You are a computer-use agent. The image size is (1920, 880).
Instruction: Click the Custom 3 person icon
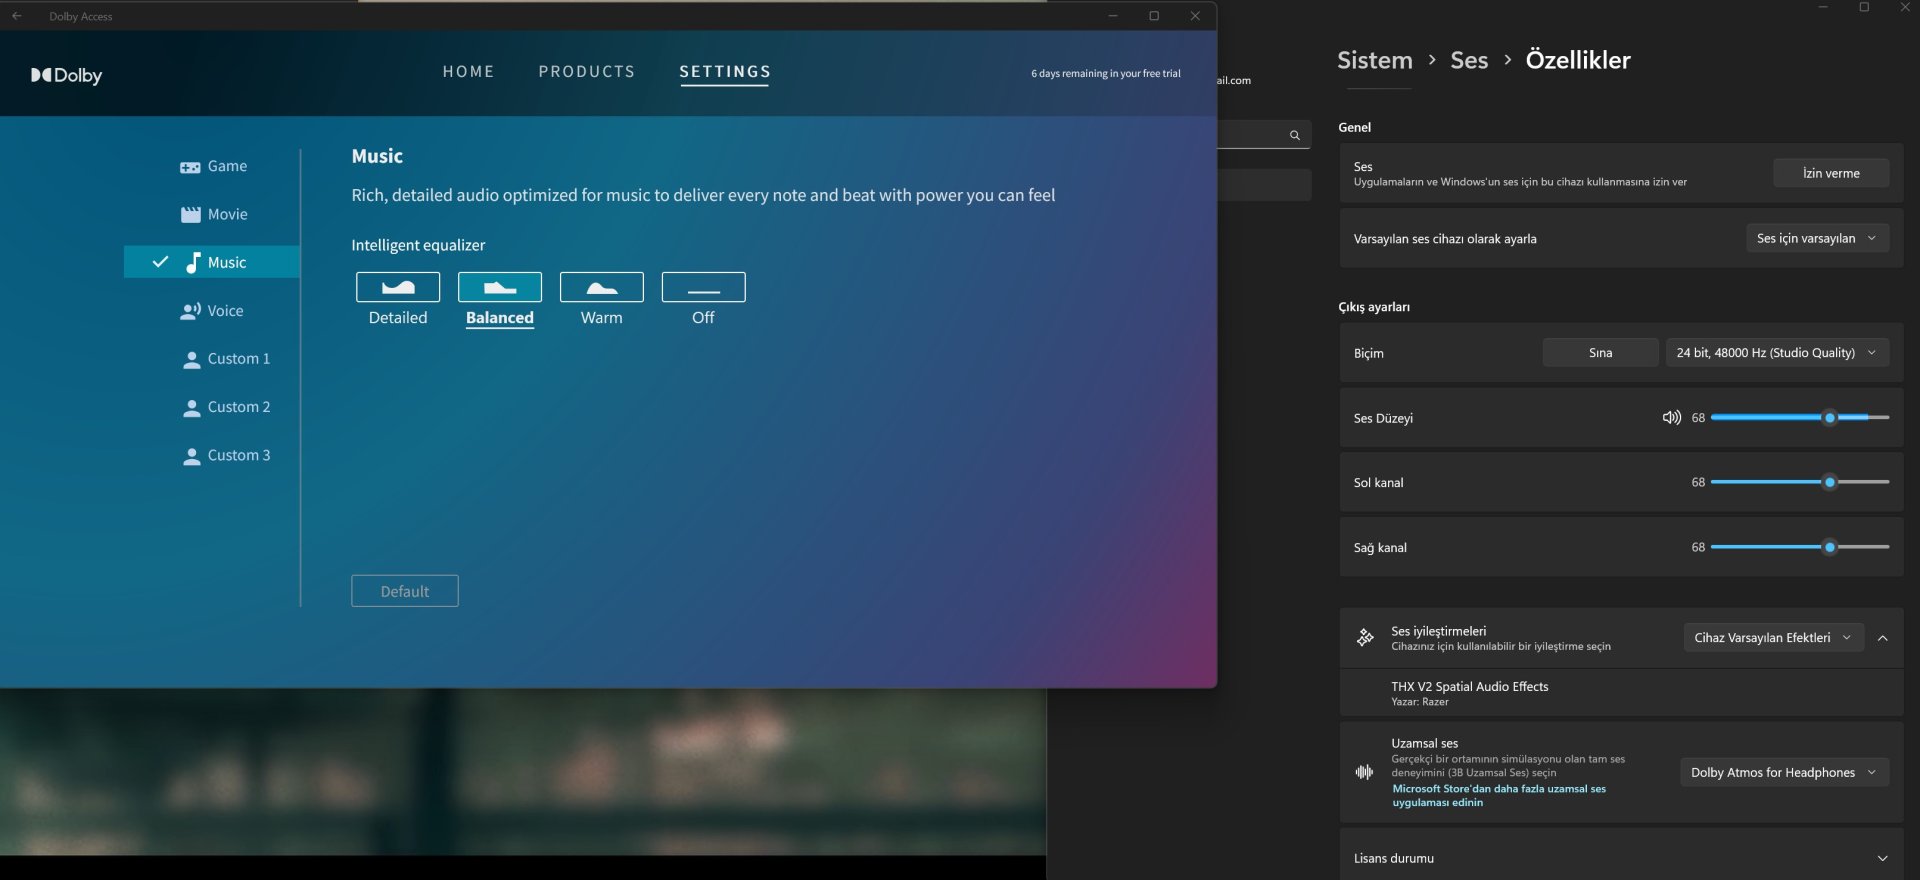click(192, 456)
